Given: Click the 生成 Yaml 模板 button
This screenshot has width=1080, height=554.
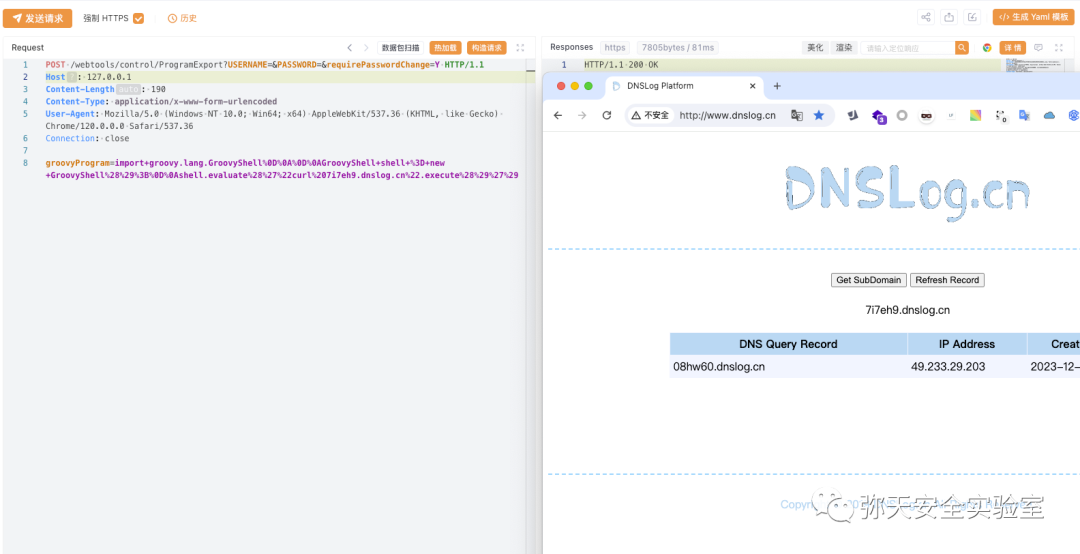Looking at the screenshot, I should (x=1033, y=17).
